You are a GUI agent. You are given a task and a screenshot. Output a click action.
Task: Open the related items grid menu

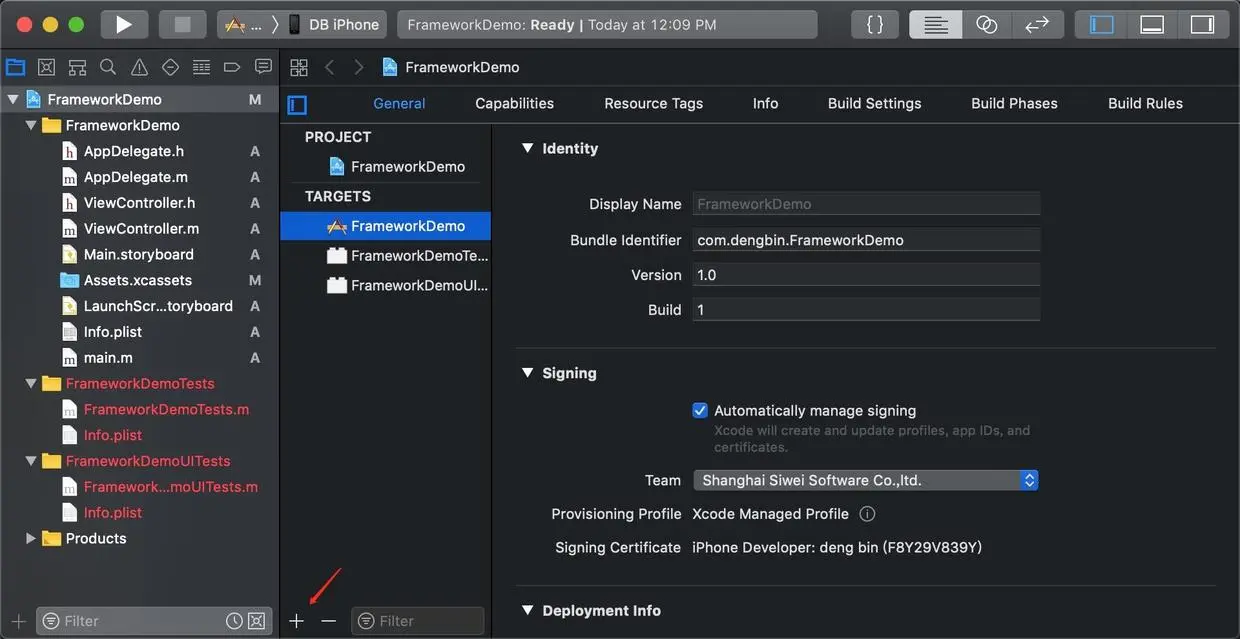[x=298, y=67]
